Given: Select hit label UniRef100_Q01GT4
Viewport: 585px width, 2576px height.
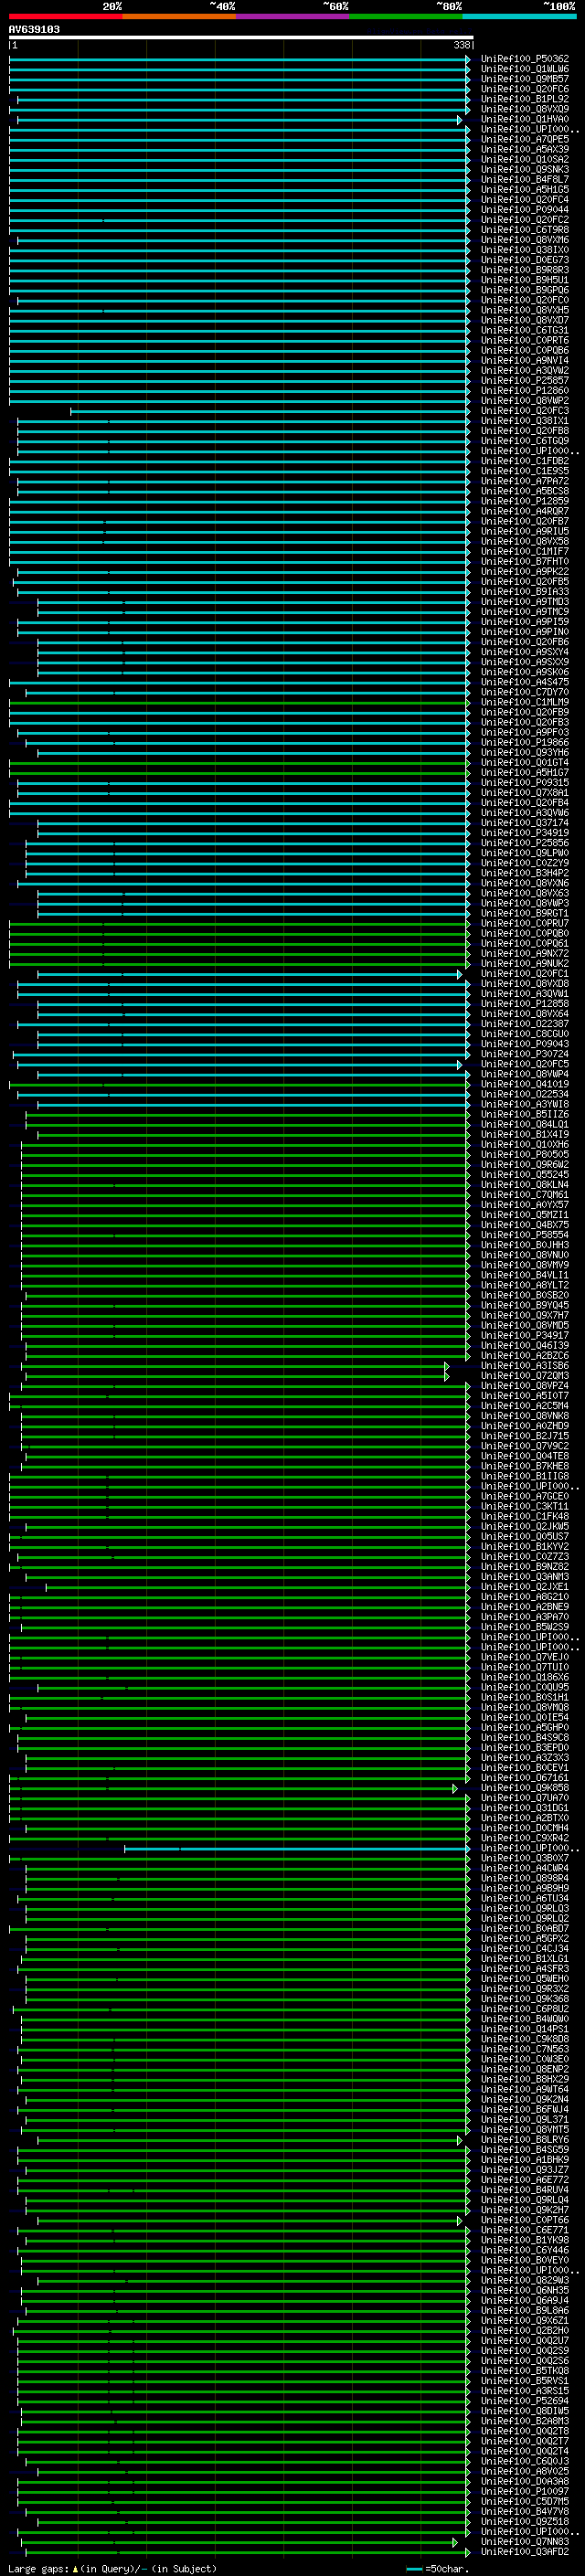Looking at the screenshot, I should pos(525,763).
